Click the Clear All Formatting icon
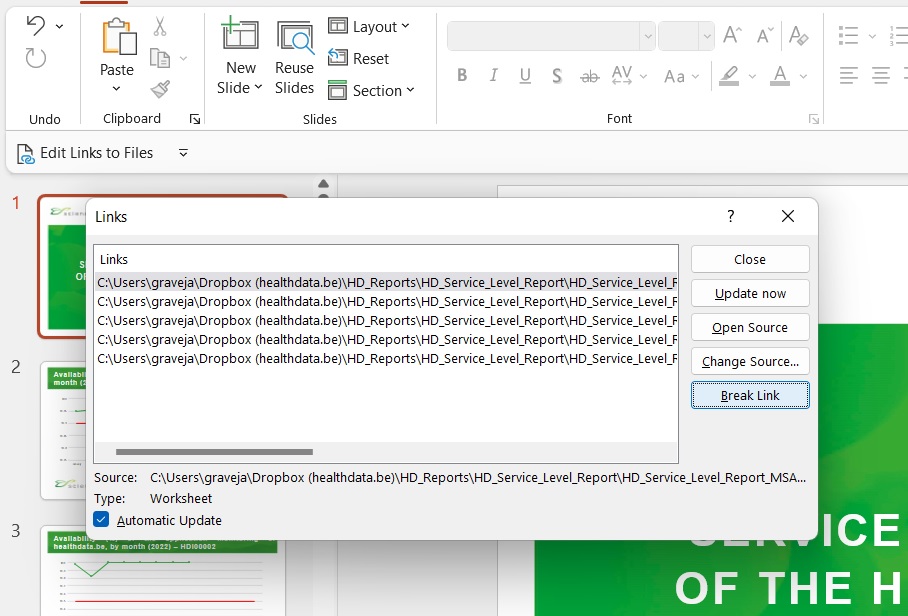Screen dimensions: 908x616 pos(798,36)
